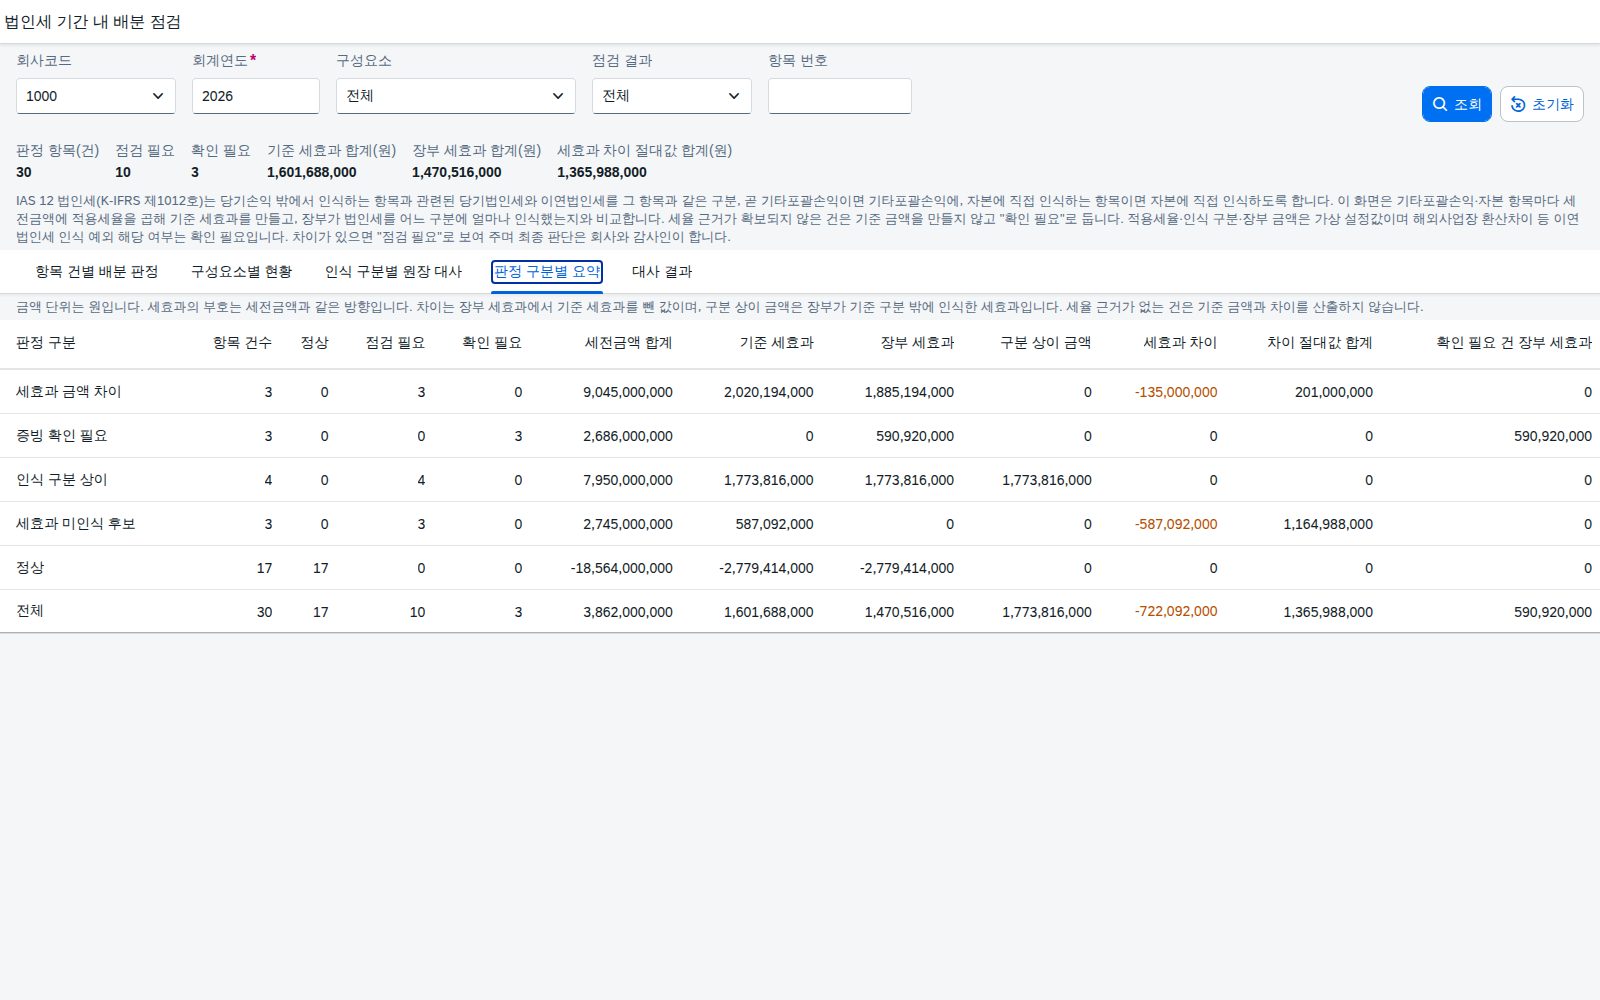The image size is (1600, 1000).
Task: Click the 항목 건수 column header
Action: pyautogui.click(x=242, y=343)
